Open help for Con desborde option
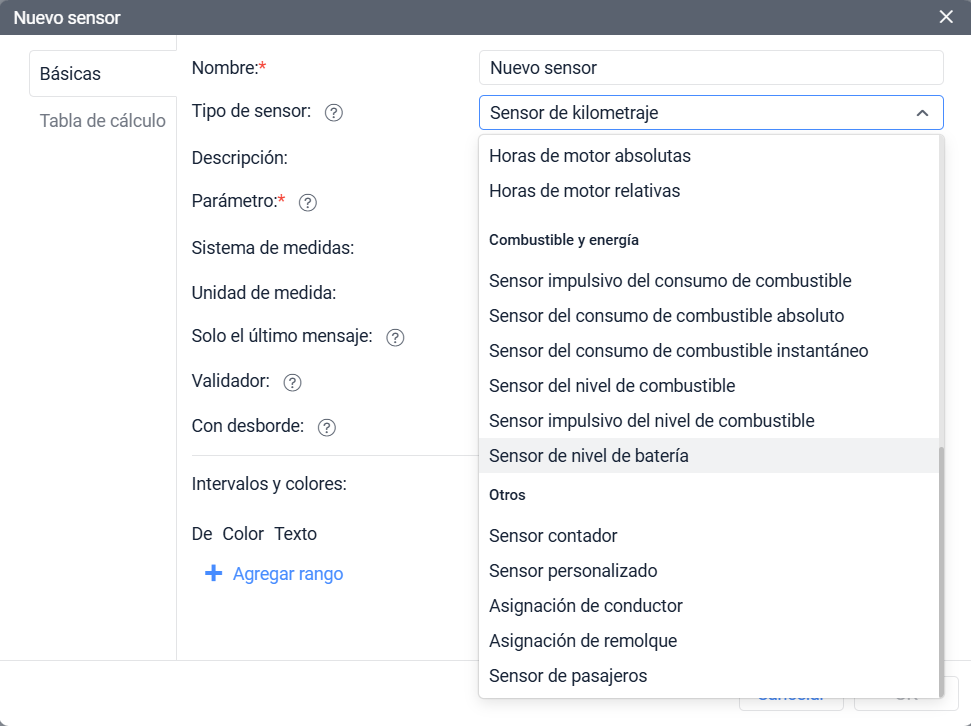The width and height of the screenshot is (971, 726). click(x=326, y=427)
